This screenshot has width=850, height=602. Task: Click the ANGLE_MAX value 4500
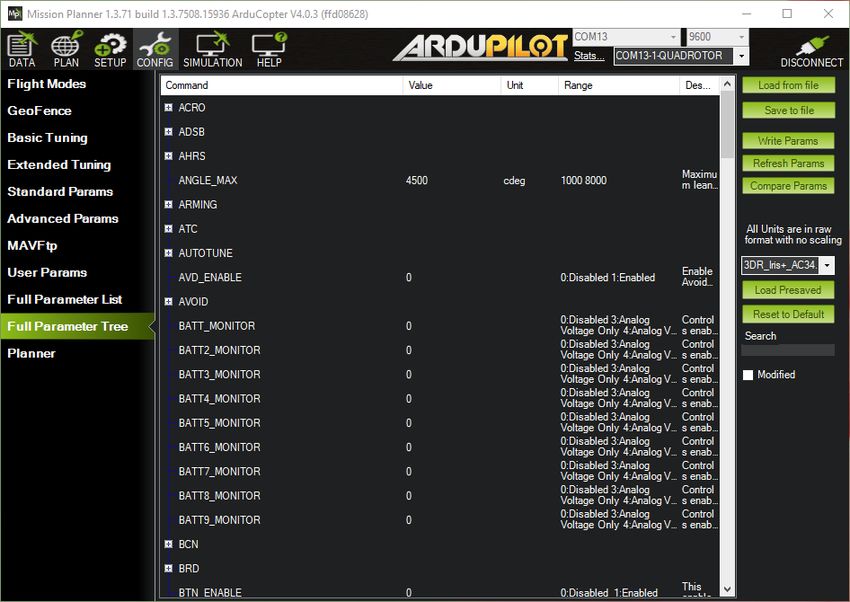point(417,180)
